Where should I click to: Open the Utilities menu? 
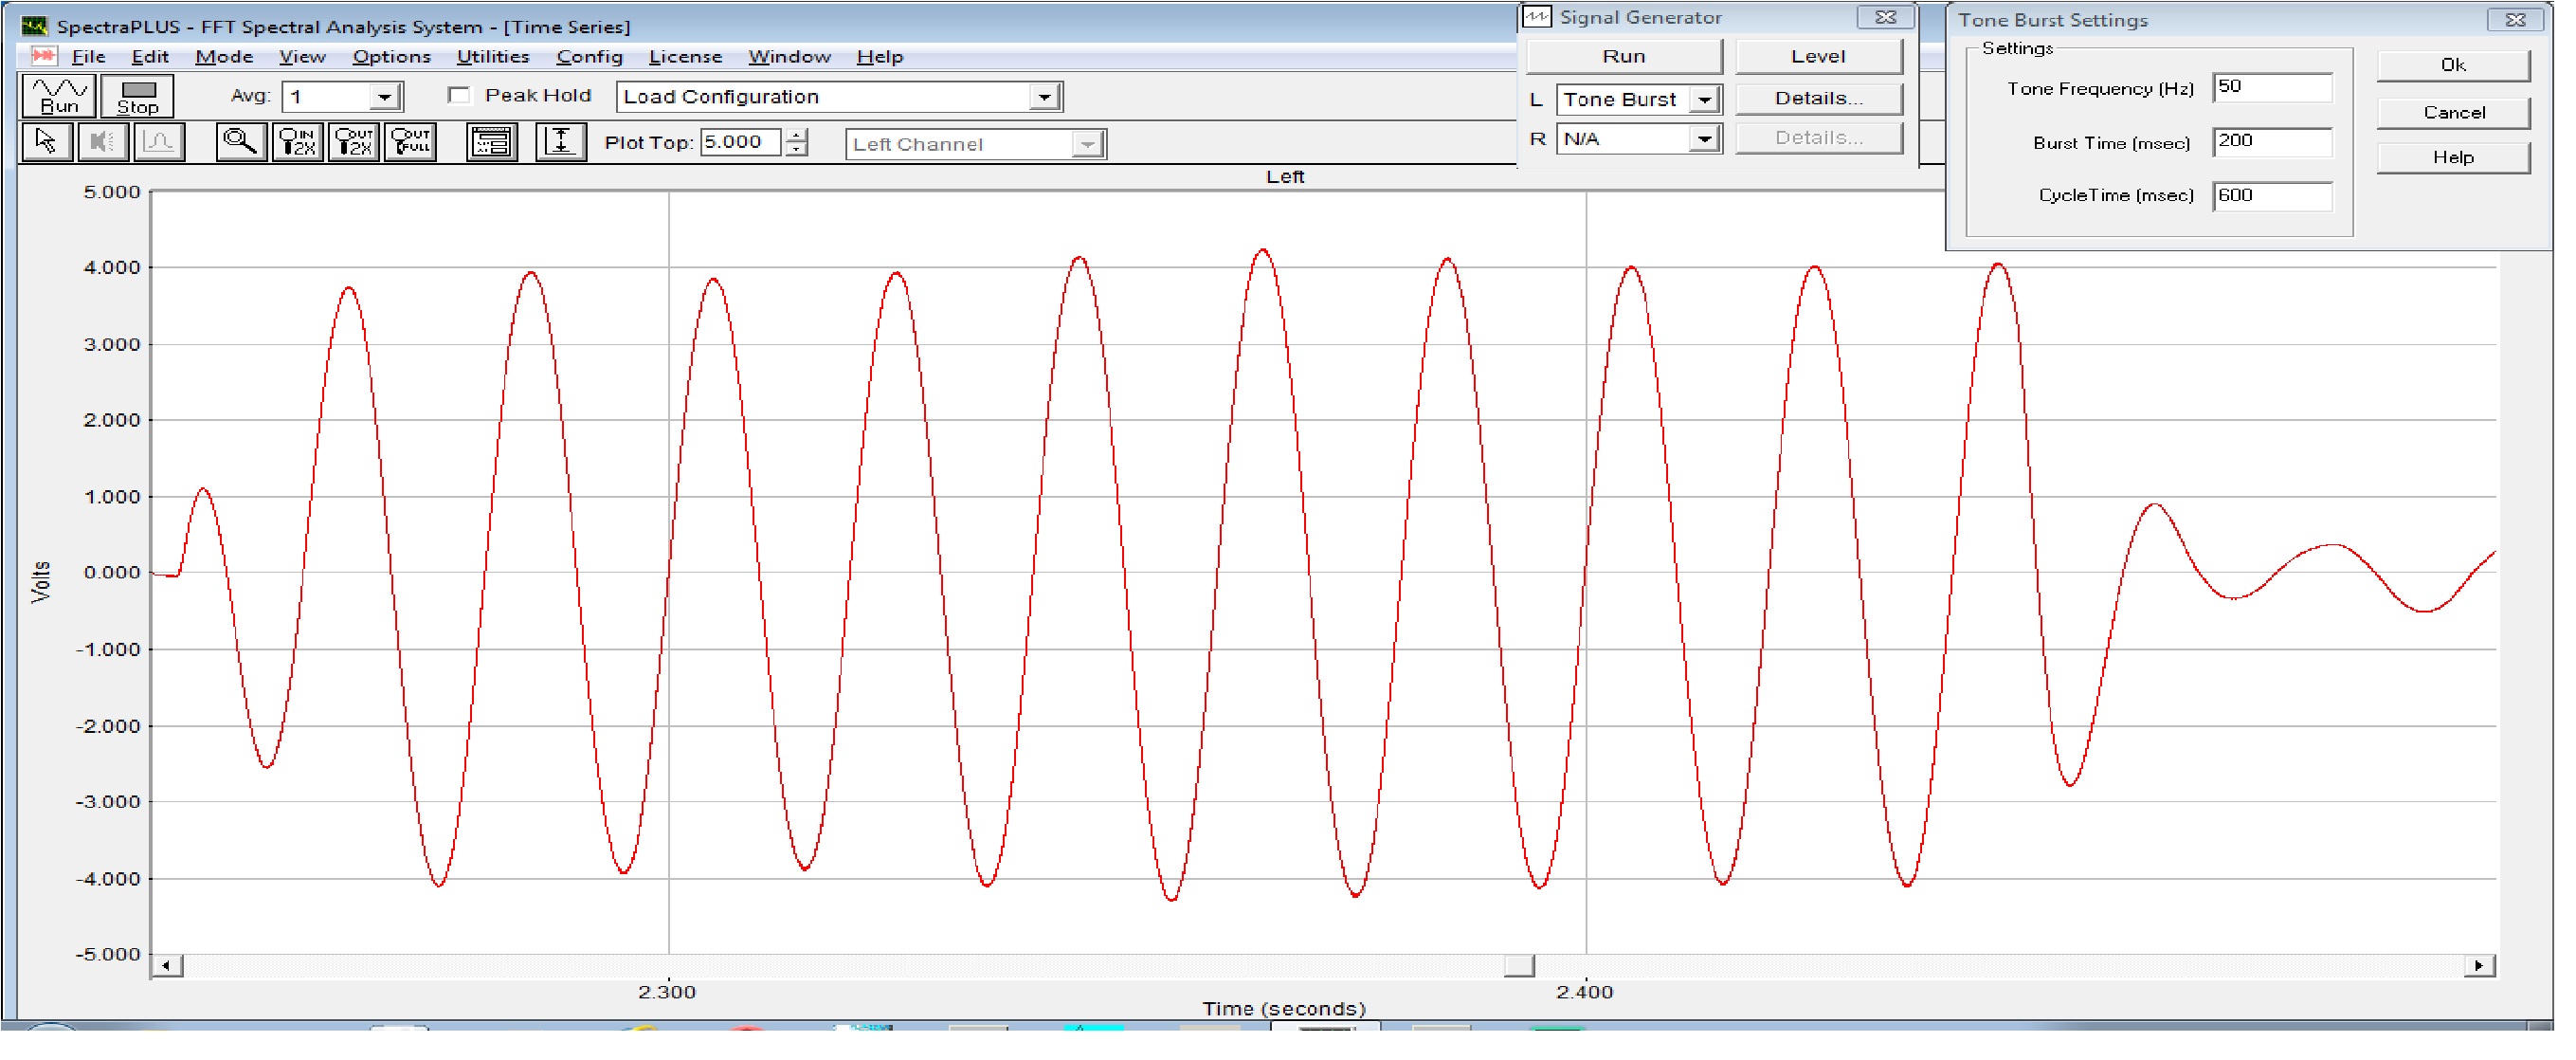pos(492,57)
